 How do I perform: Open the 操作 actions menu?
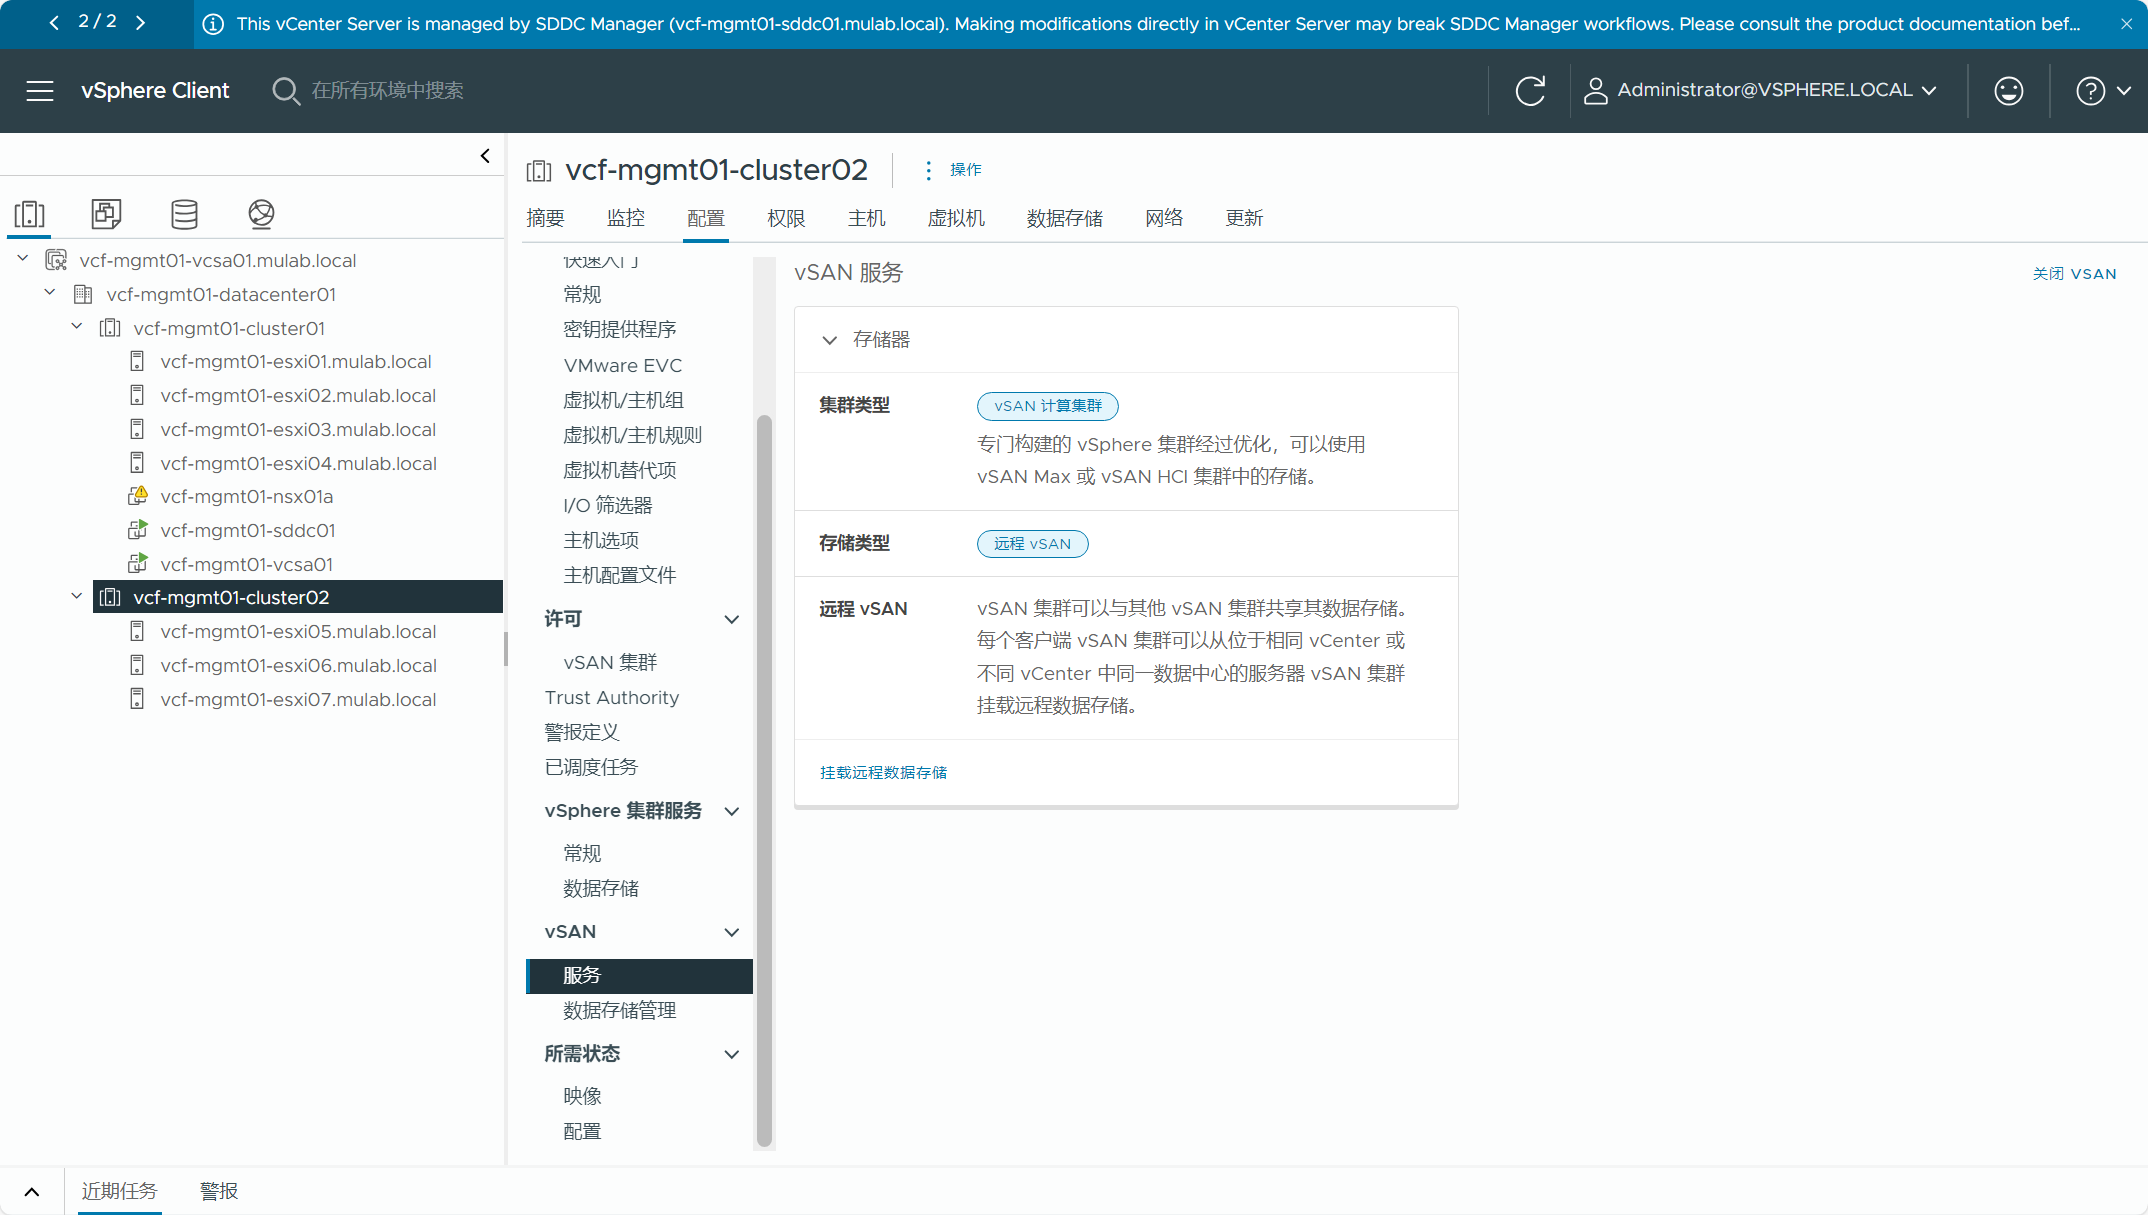click(x=966, y=171)
